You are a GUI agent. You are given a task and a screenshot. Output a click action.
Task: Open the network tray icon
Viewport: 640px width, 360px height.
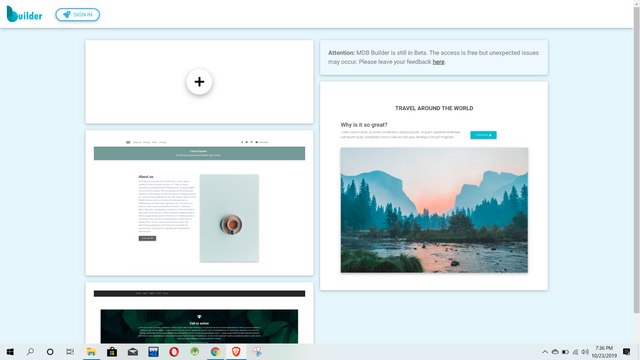click(575, 352)
